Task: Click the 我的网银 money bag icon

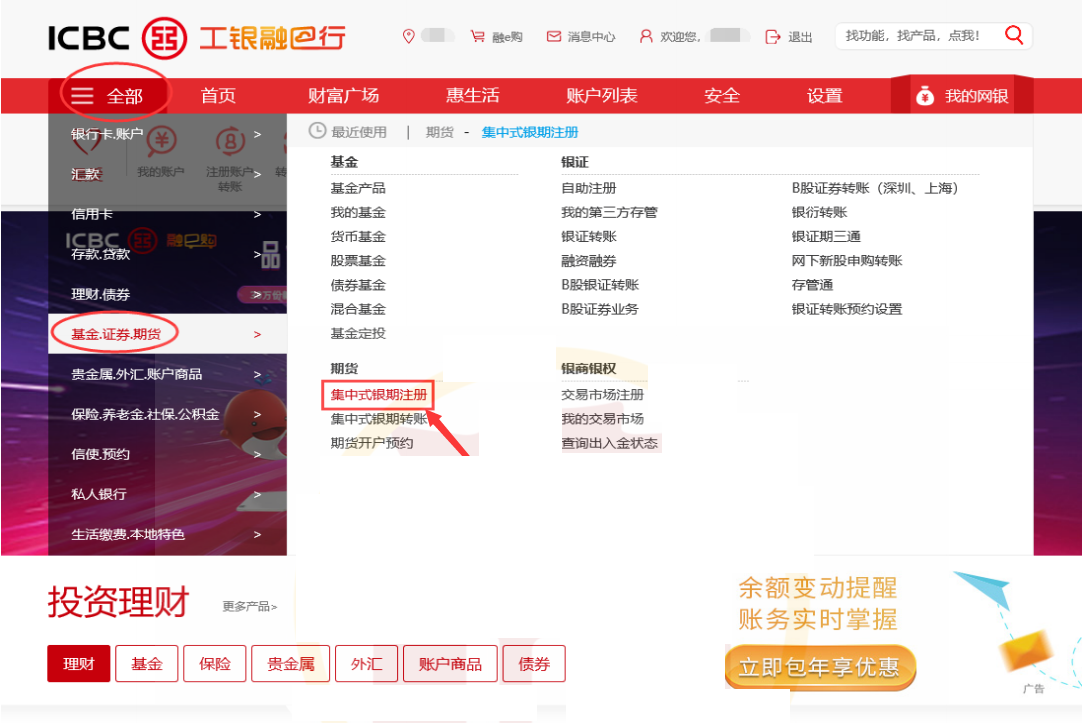Action: 925,96
